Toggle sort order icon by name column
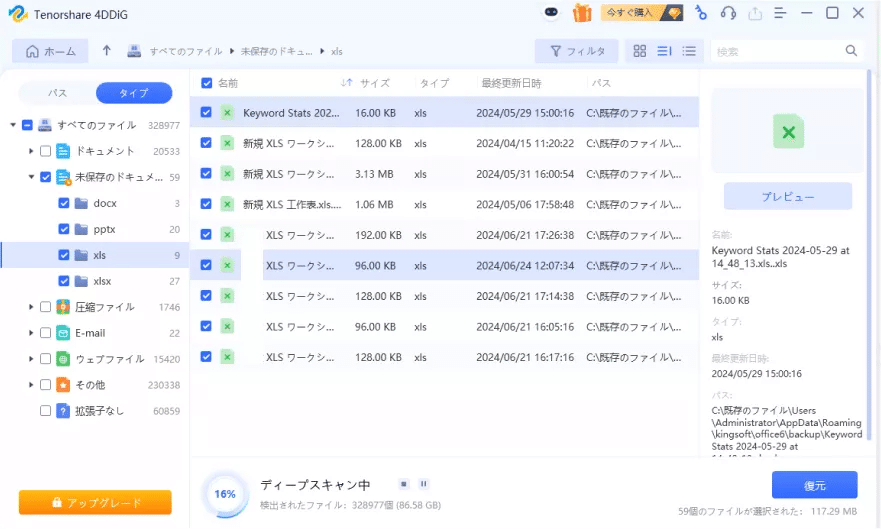Image resolution: width=881 pixels, height=529 pixels. 346,83
